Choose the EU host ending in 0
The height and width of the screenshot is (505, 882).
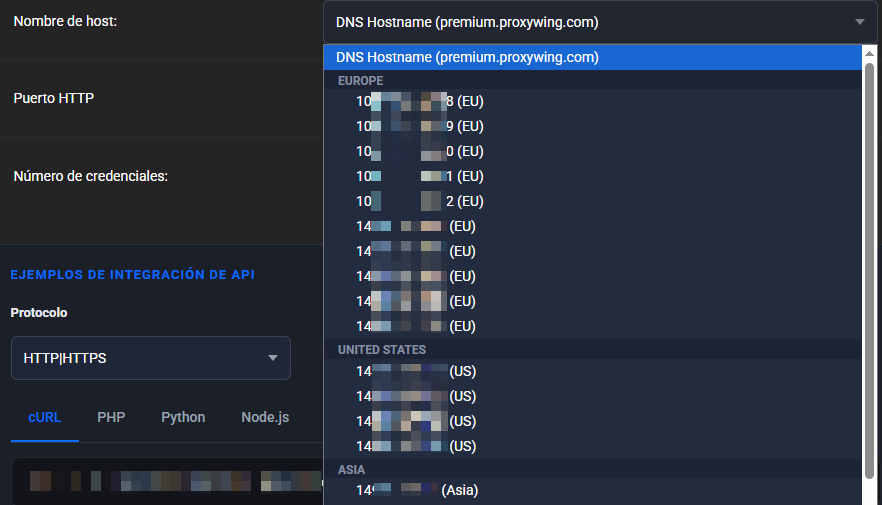[x=592, y=151]
